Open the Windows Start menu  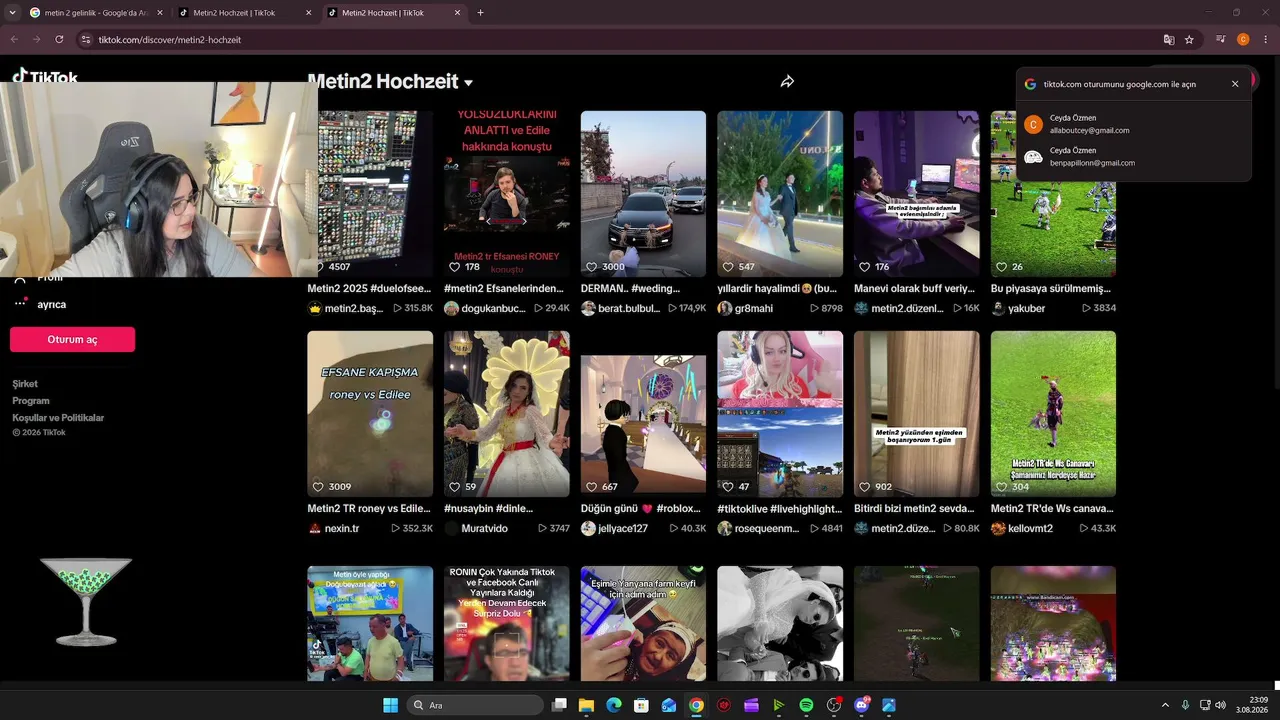[390, 705]
